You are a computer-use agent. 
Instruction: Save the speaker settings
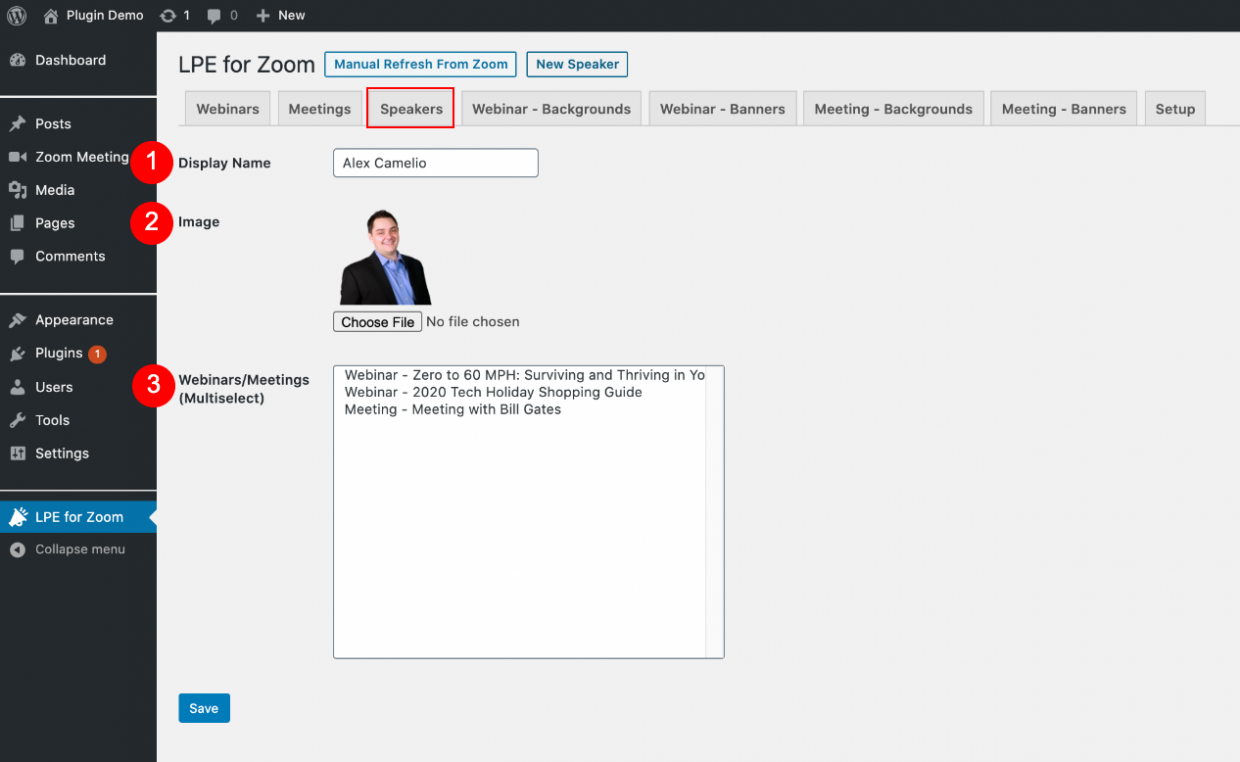click(204, 708)
